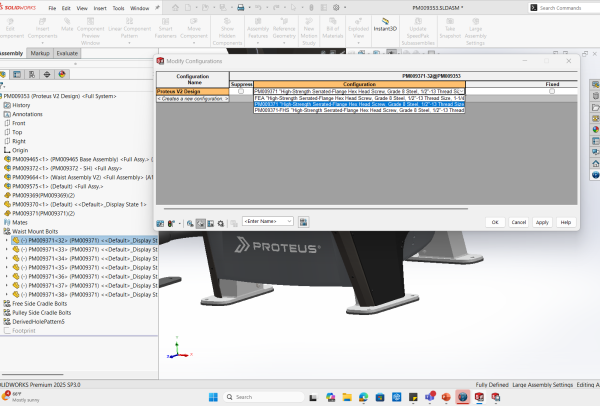Click the New document icon
Image resolution: width=600 pixels, height=406 pixels.
(188, 8)
